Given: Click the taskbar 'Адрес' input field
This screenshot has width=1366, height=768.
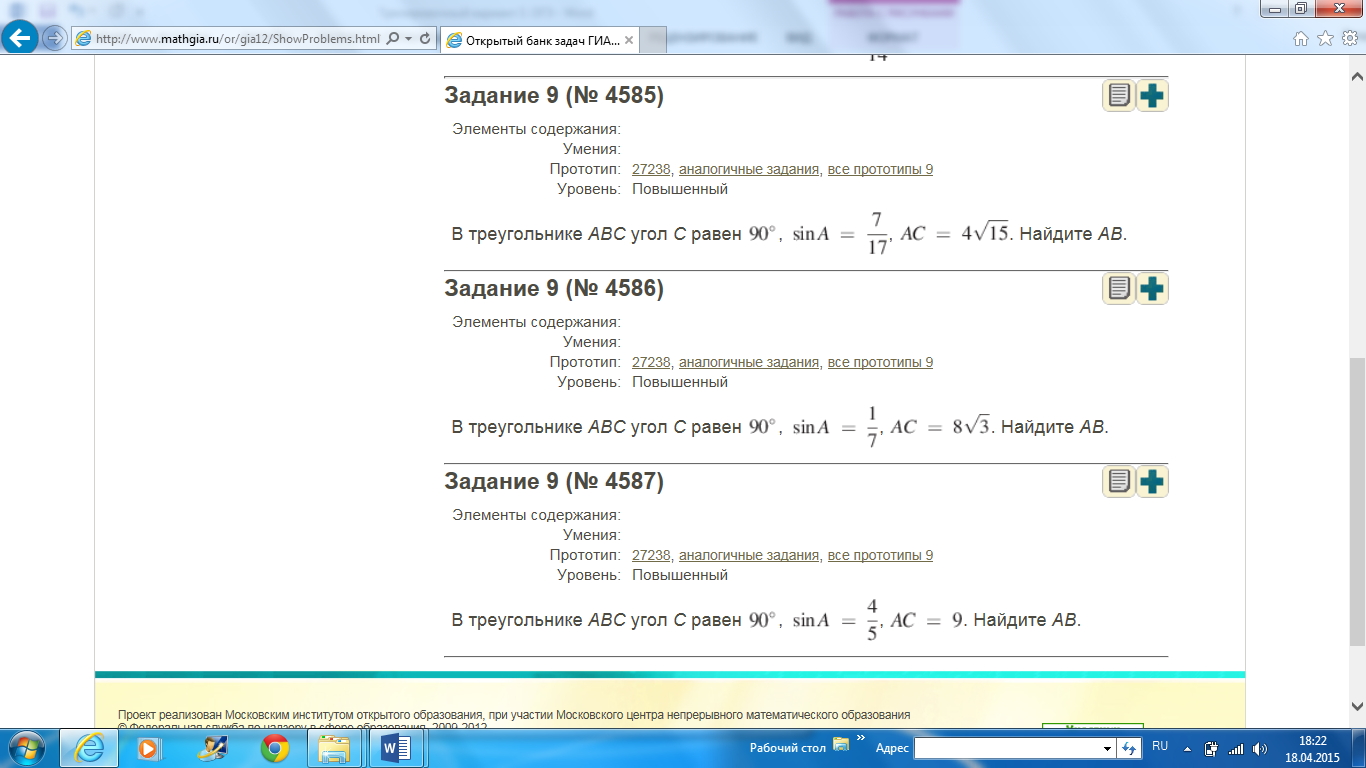Looking at the screenshot, I should tap(1006, 748).
